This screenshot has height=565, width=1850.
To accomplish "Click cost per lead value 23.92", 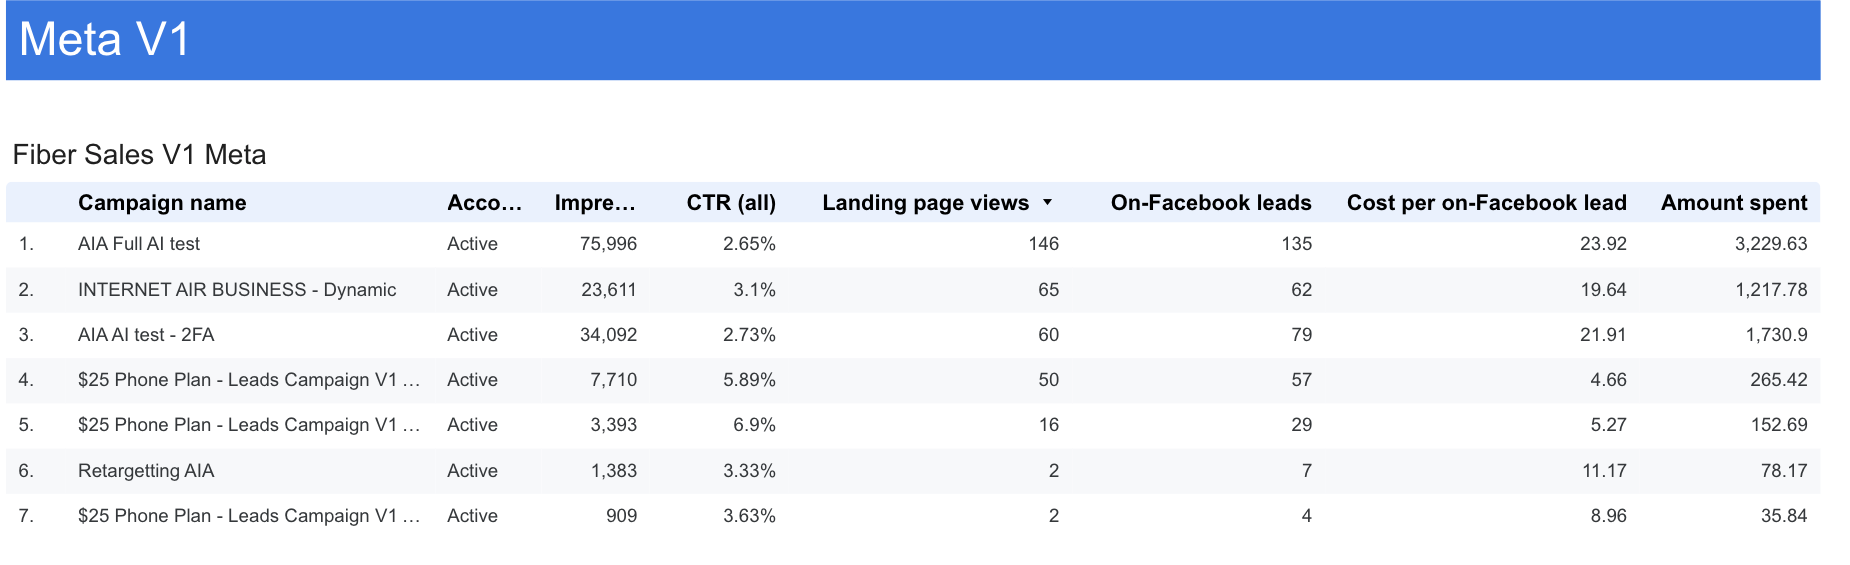I will [1604, 244].
